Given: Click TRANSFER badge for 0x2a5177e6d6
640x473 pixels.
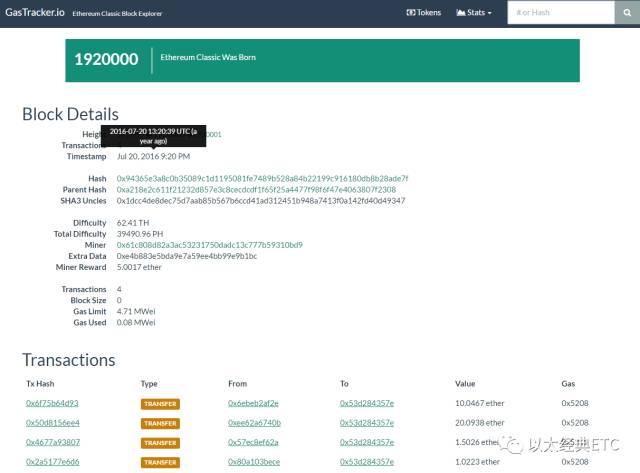Looking at the screenshot, I should click(160, 462).
